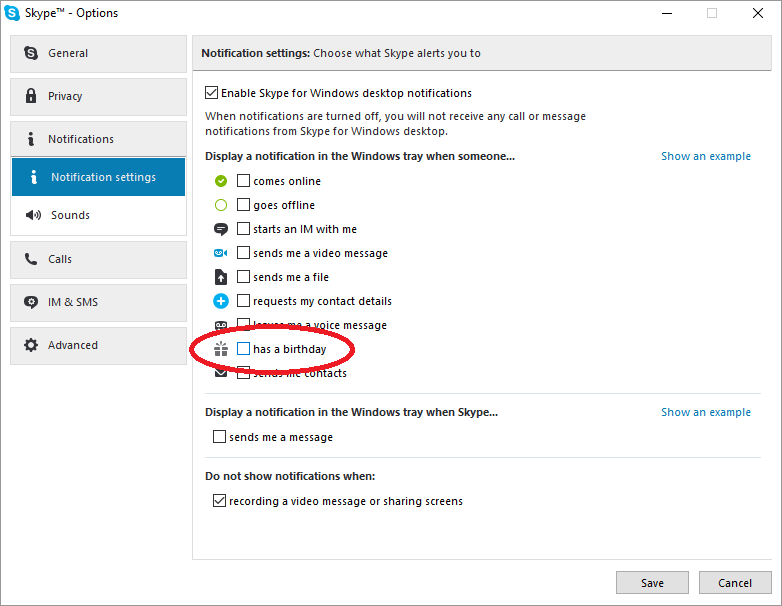Click the Advanced gear icon
The image size is (782, 606).
(31, 345)
